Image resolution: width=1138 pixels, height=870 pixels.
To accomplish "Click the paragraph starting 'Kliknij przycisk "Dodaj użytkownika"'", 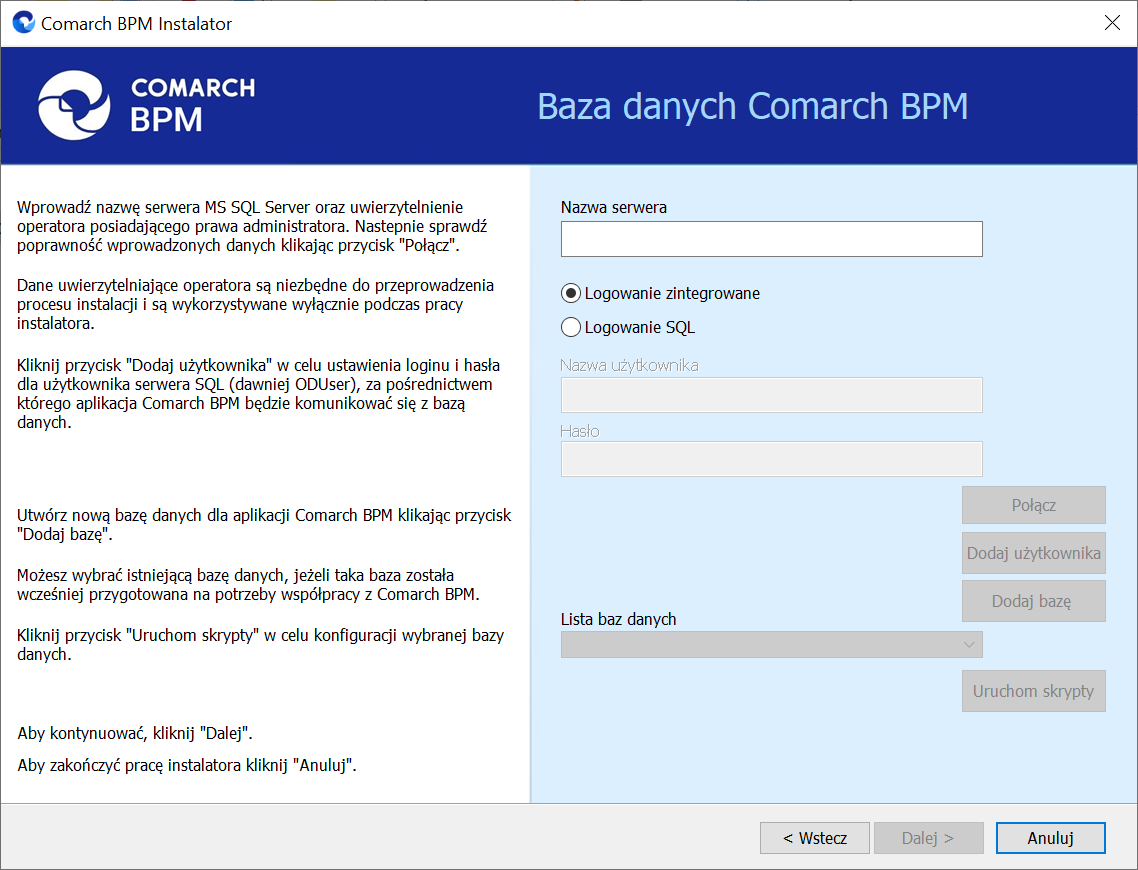I will pyautogui.click(x=258, y=393).
